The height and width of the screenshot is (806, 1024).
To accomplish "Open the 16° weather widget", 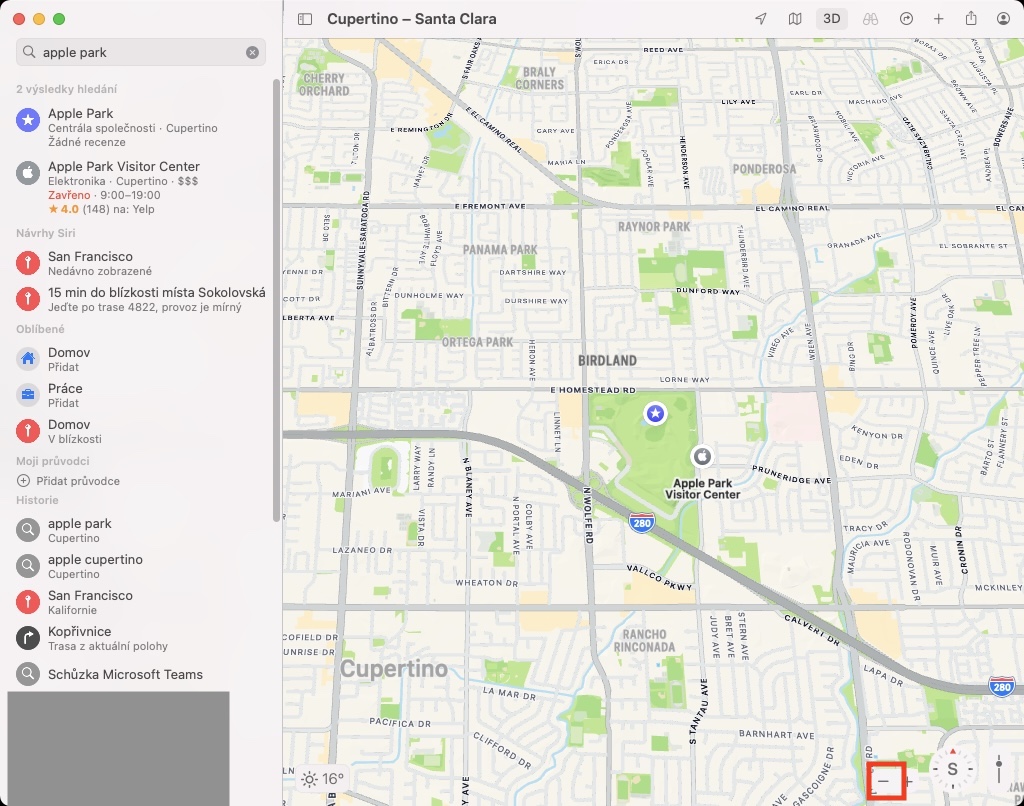I will pos(321,779).
